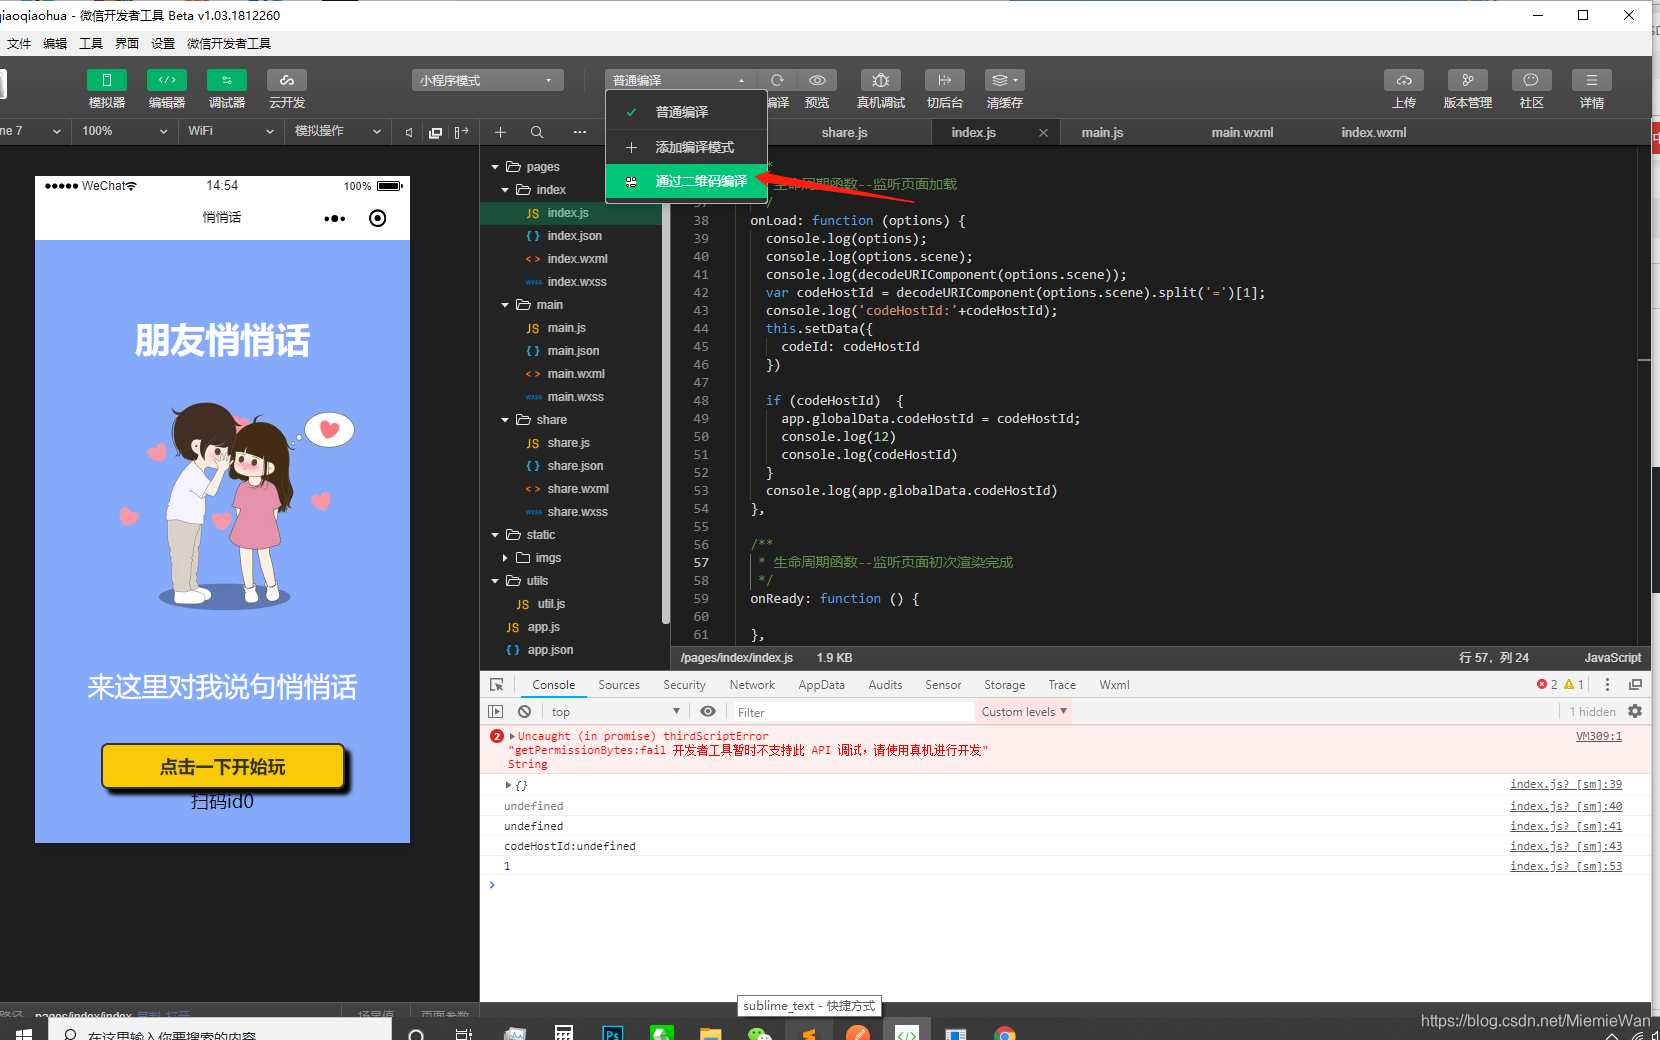Switch to the main.js editor tab
The height and width of the screenshot is (1040, 1660).
[x=1102, y=132]
